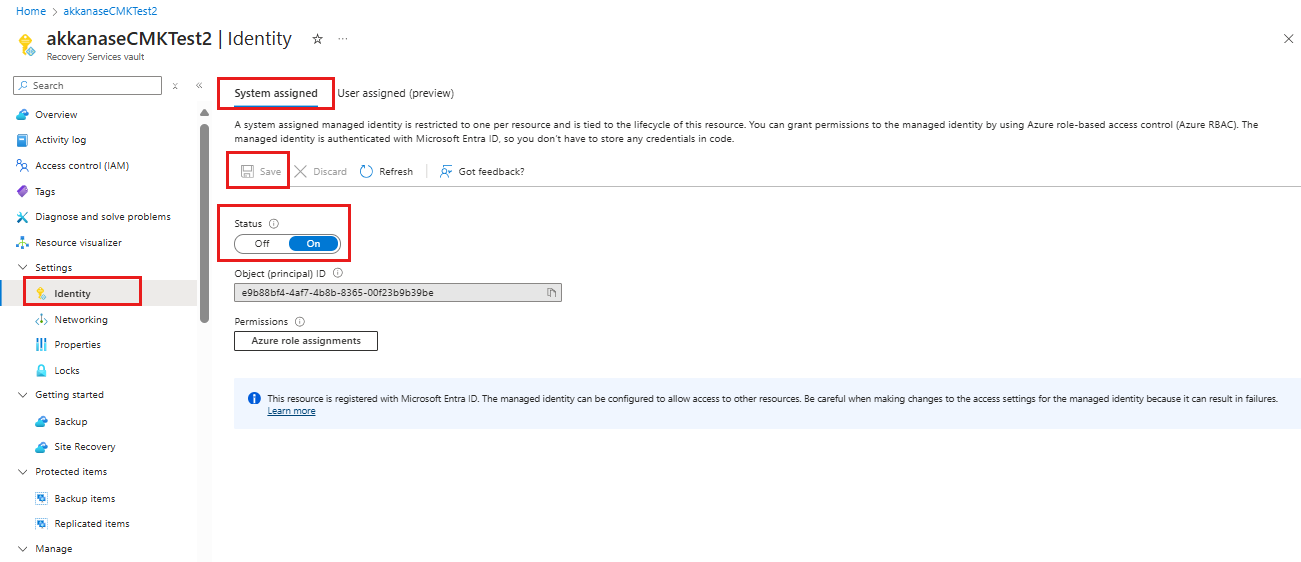Click the Properties bars icon
The image size is (1301, 562).
[x=41, y=345]
